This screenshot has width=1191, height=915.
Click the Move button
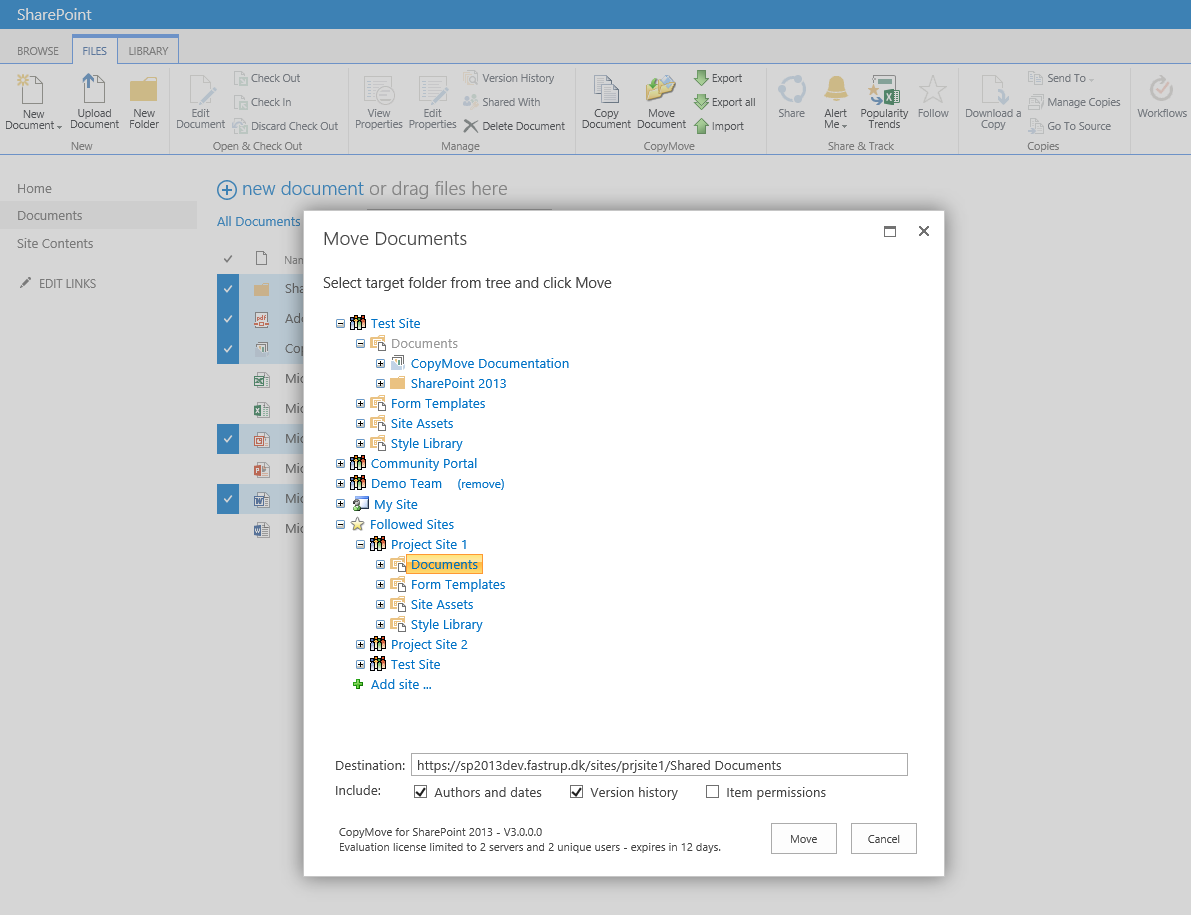tap(804, 838)
